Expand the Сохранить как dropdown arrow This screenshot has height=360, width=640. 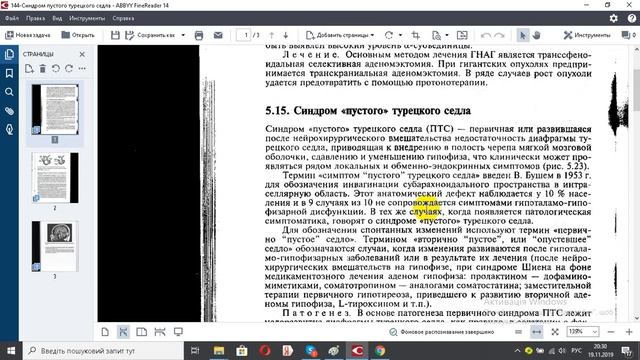tap(183, 36)
